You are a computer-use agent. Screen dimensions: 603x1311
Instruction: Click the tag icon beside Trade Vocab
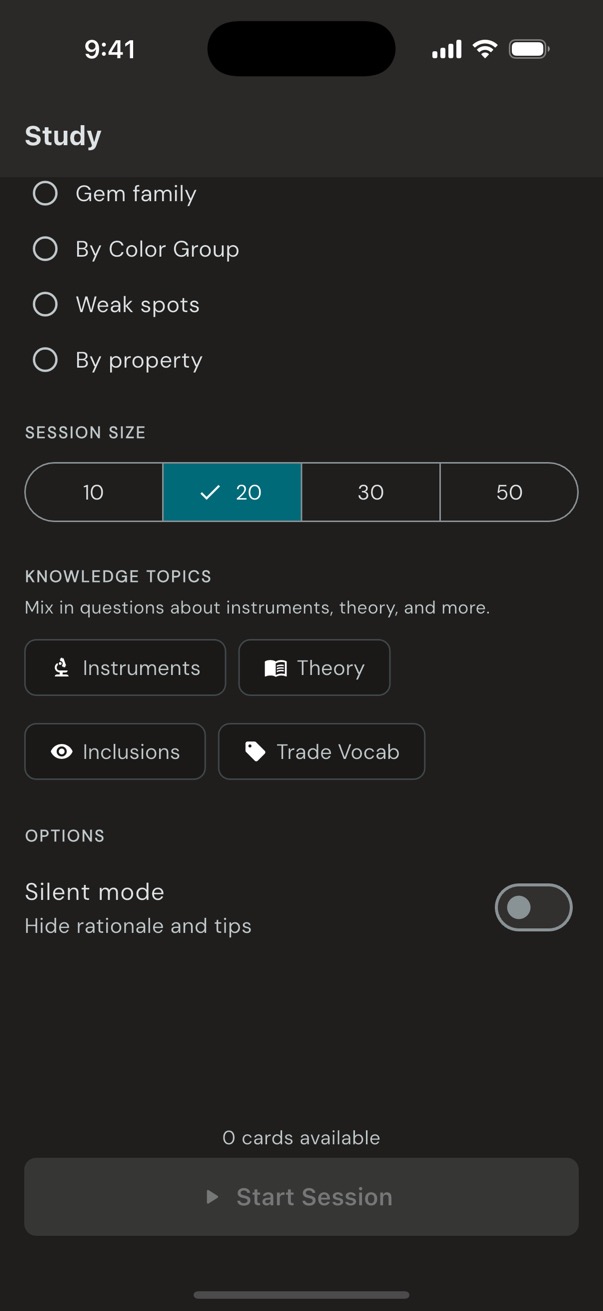[x=256, y=751]
